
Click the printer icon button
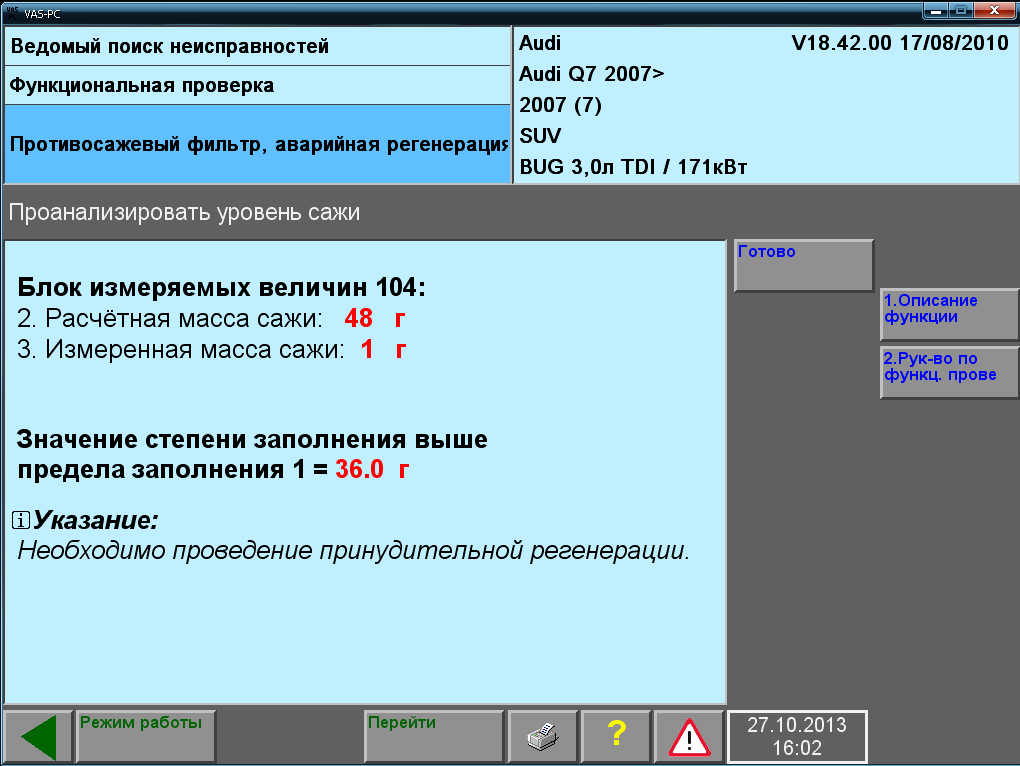point(543,737)
